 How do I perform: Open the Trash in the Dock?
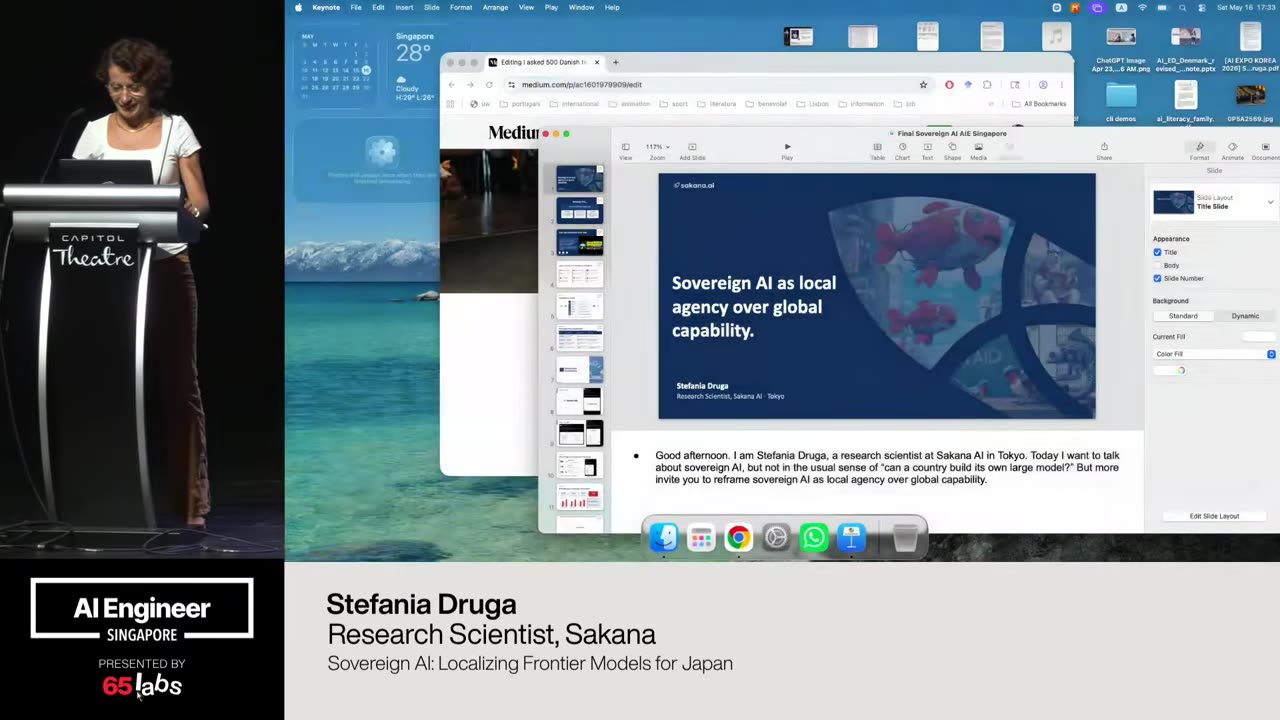click(x=905, y=538)
